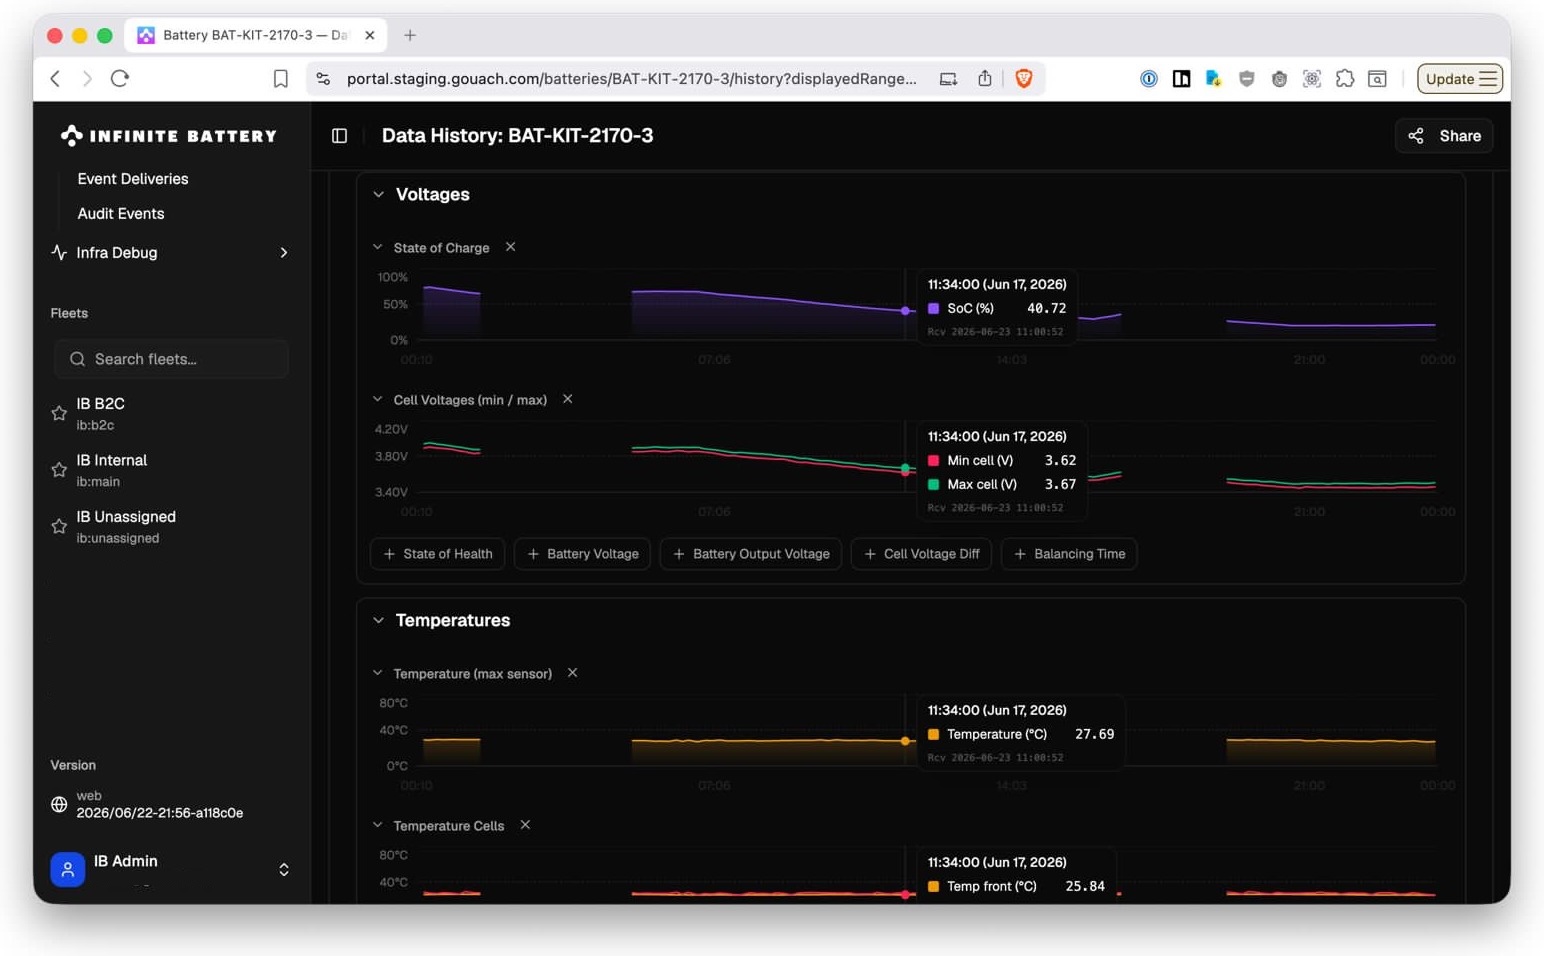
Task: Toggle the sidebar panel icon
Action: 339,136
